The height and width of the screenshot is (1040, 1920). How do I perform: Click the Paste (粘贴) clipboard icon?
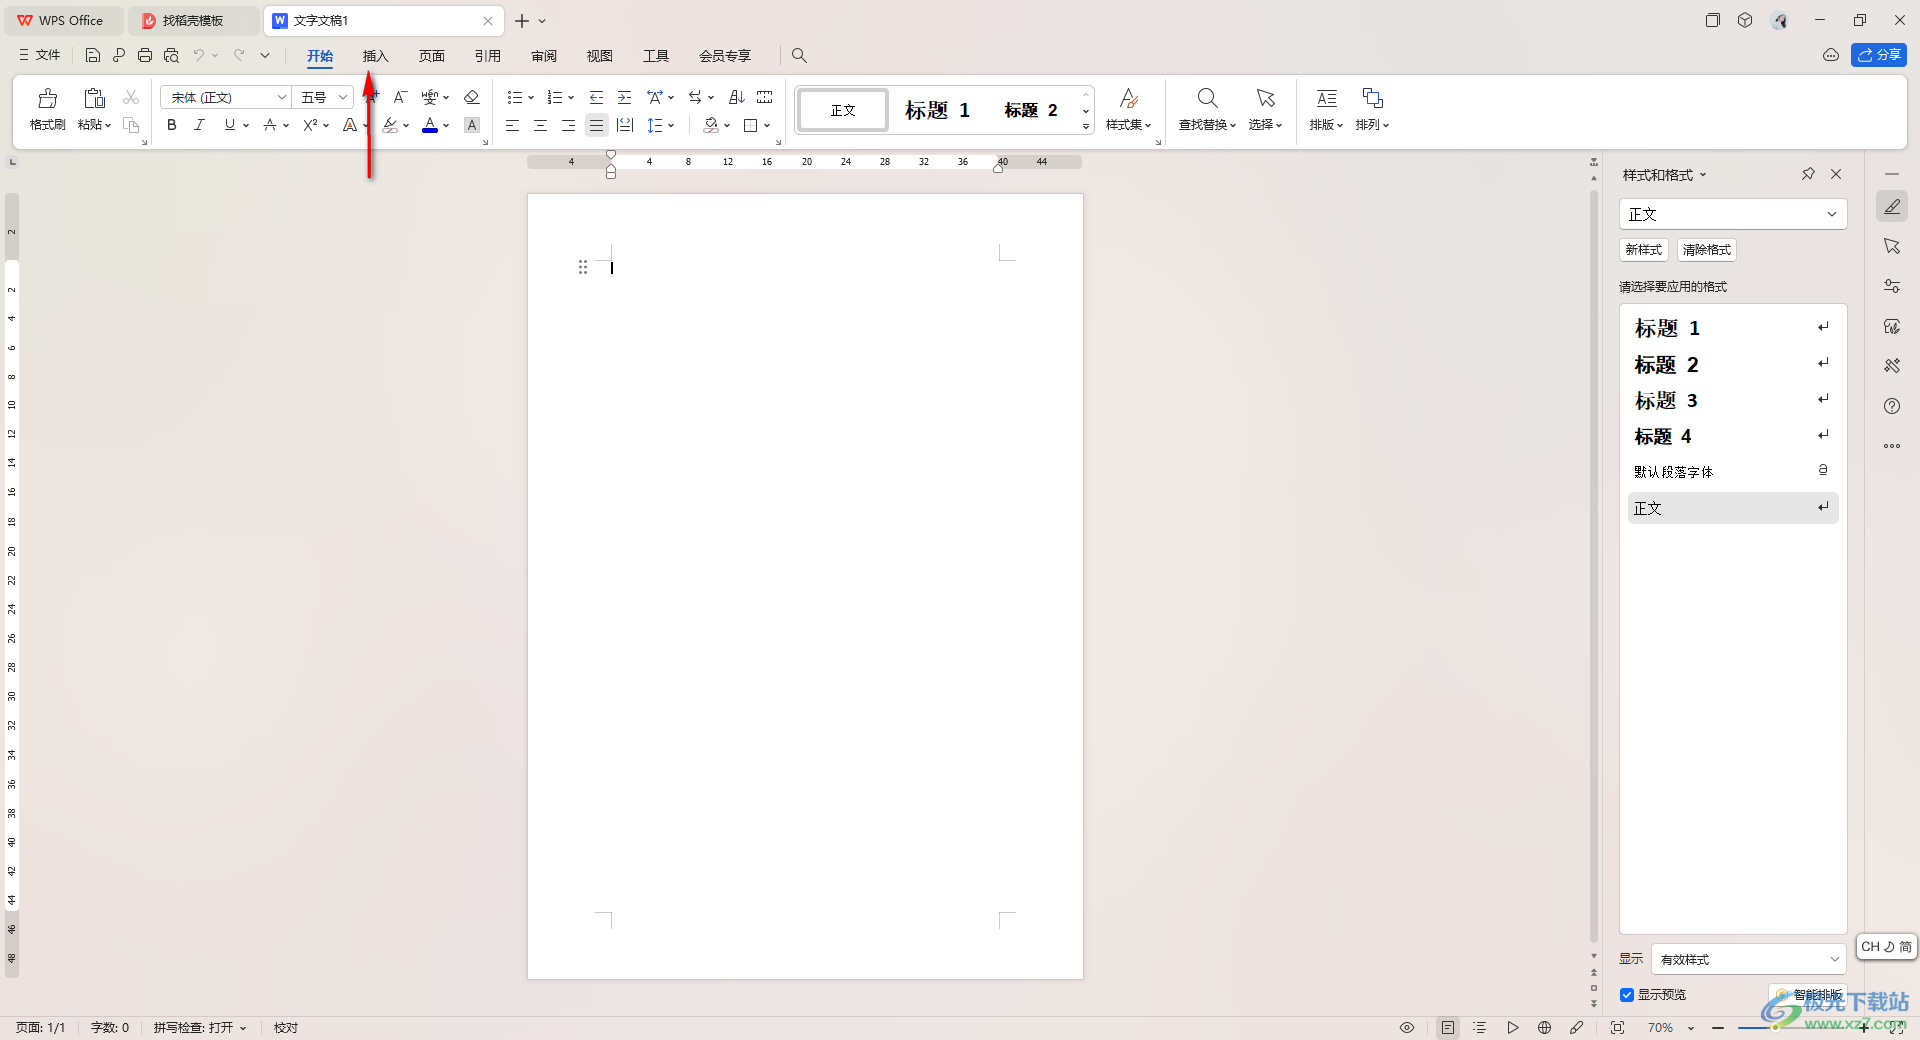tap(94, 98)
